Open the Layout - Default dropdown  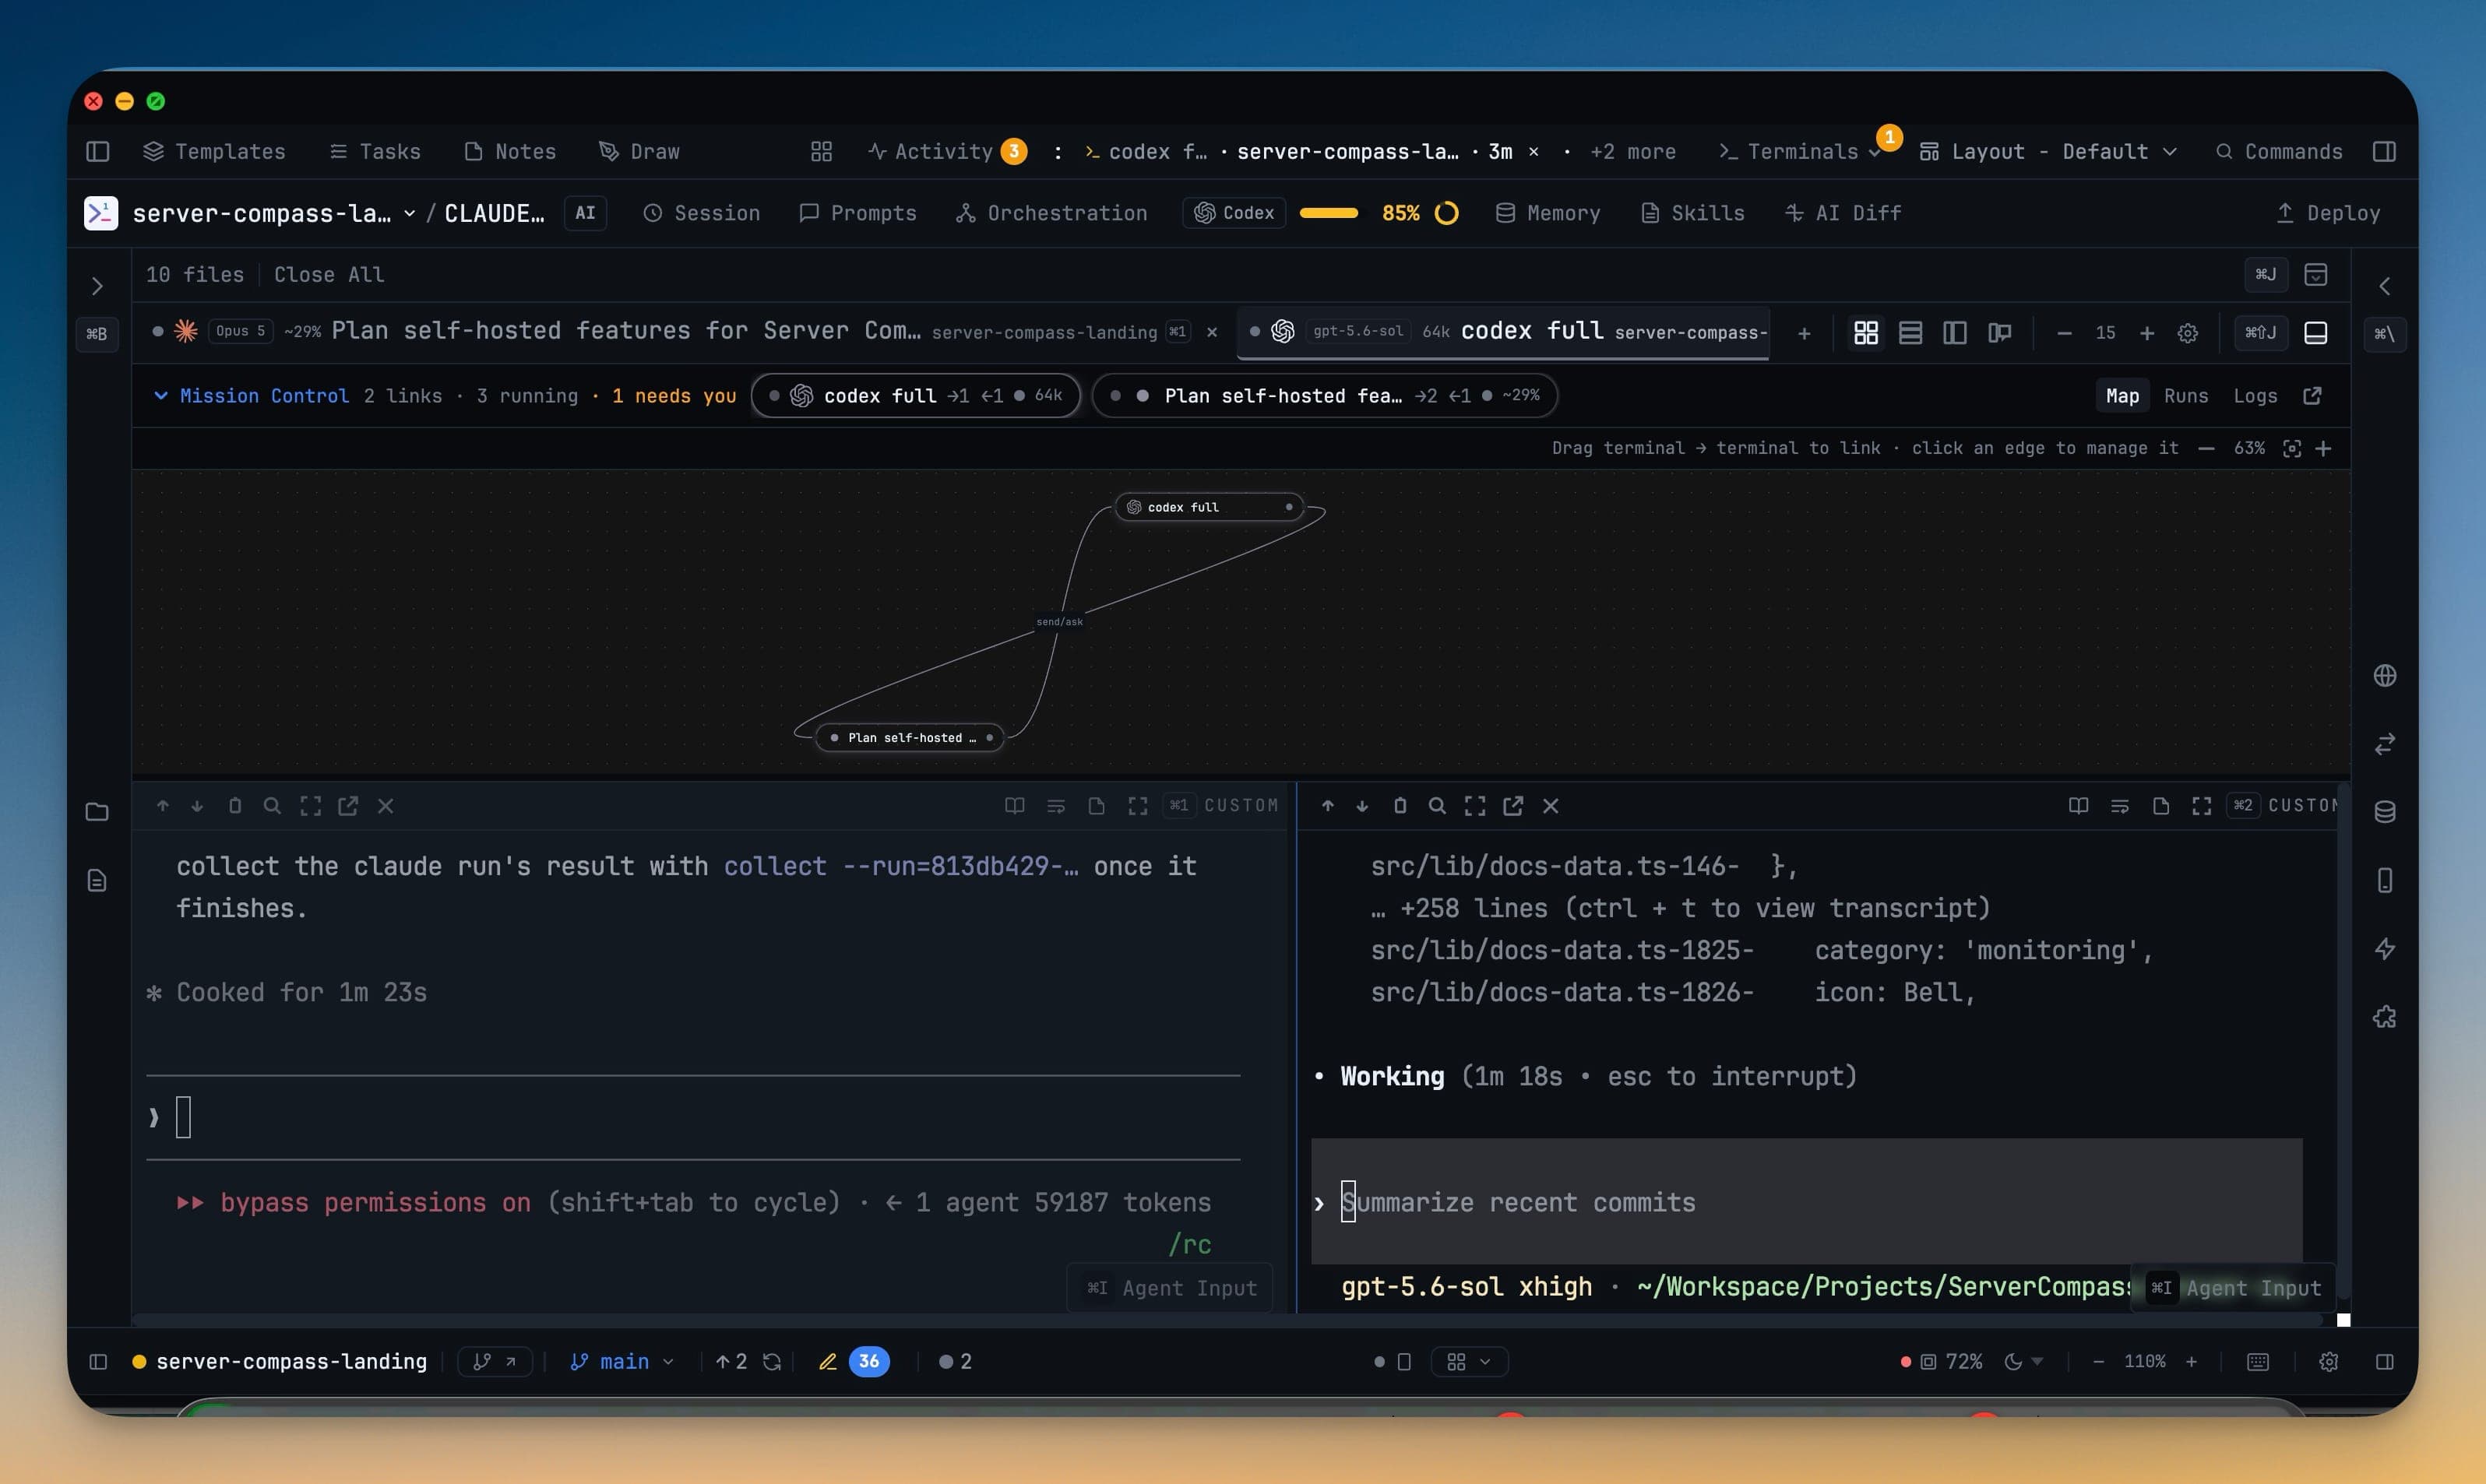(2047, 151)
